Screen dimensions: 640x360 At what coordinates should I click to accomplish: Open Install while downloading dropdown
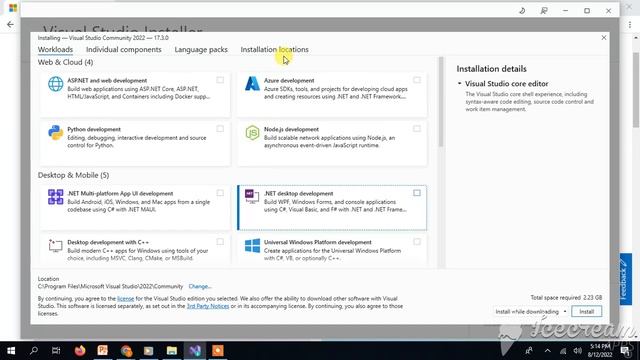[530, 311]
